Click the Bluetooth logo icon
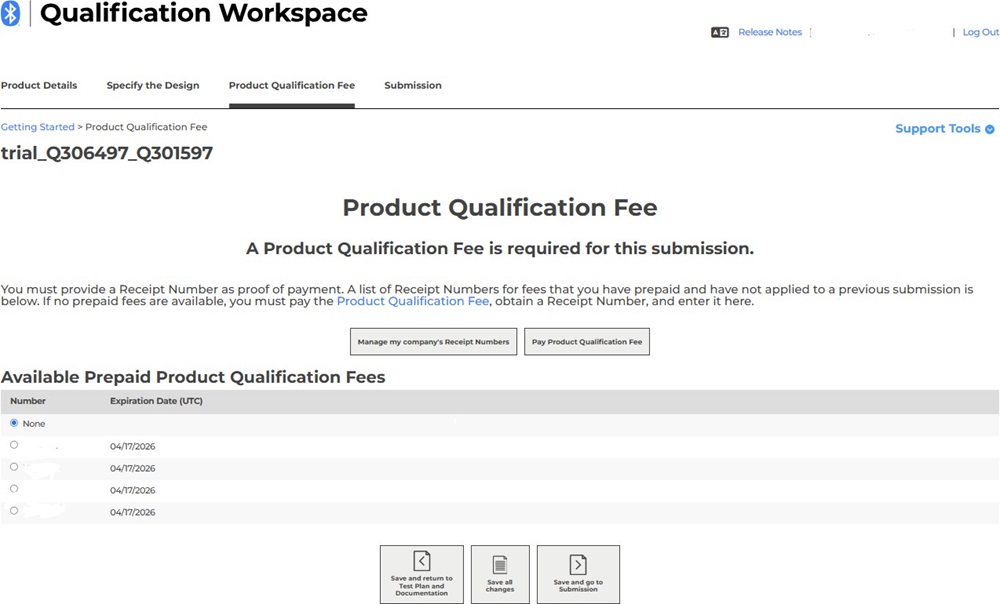Screen dimensions: 1000x604 [x=10, y=14]
